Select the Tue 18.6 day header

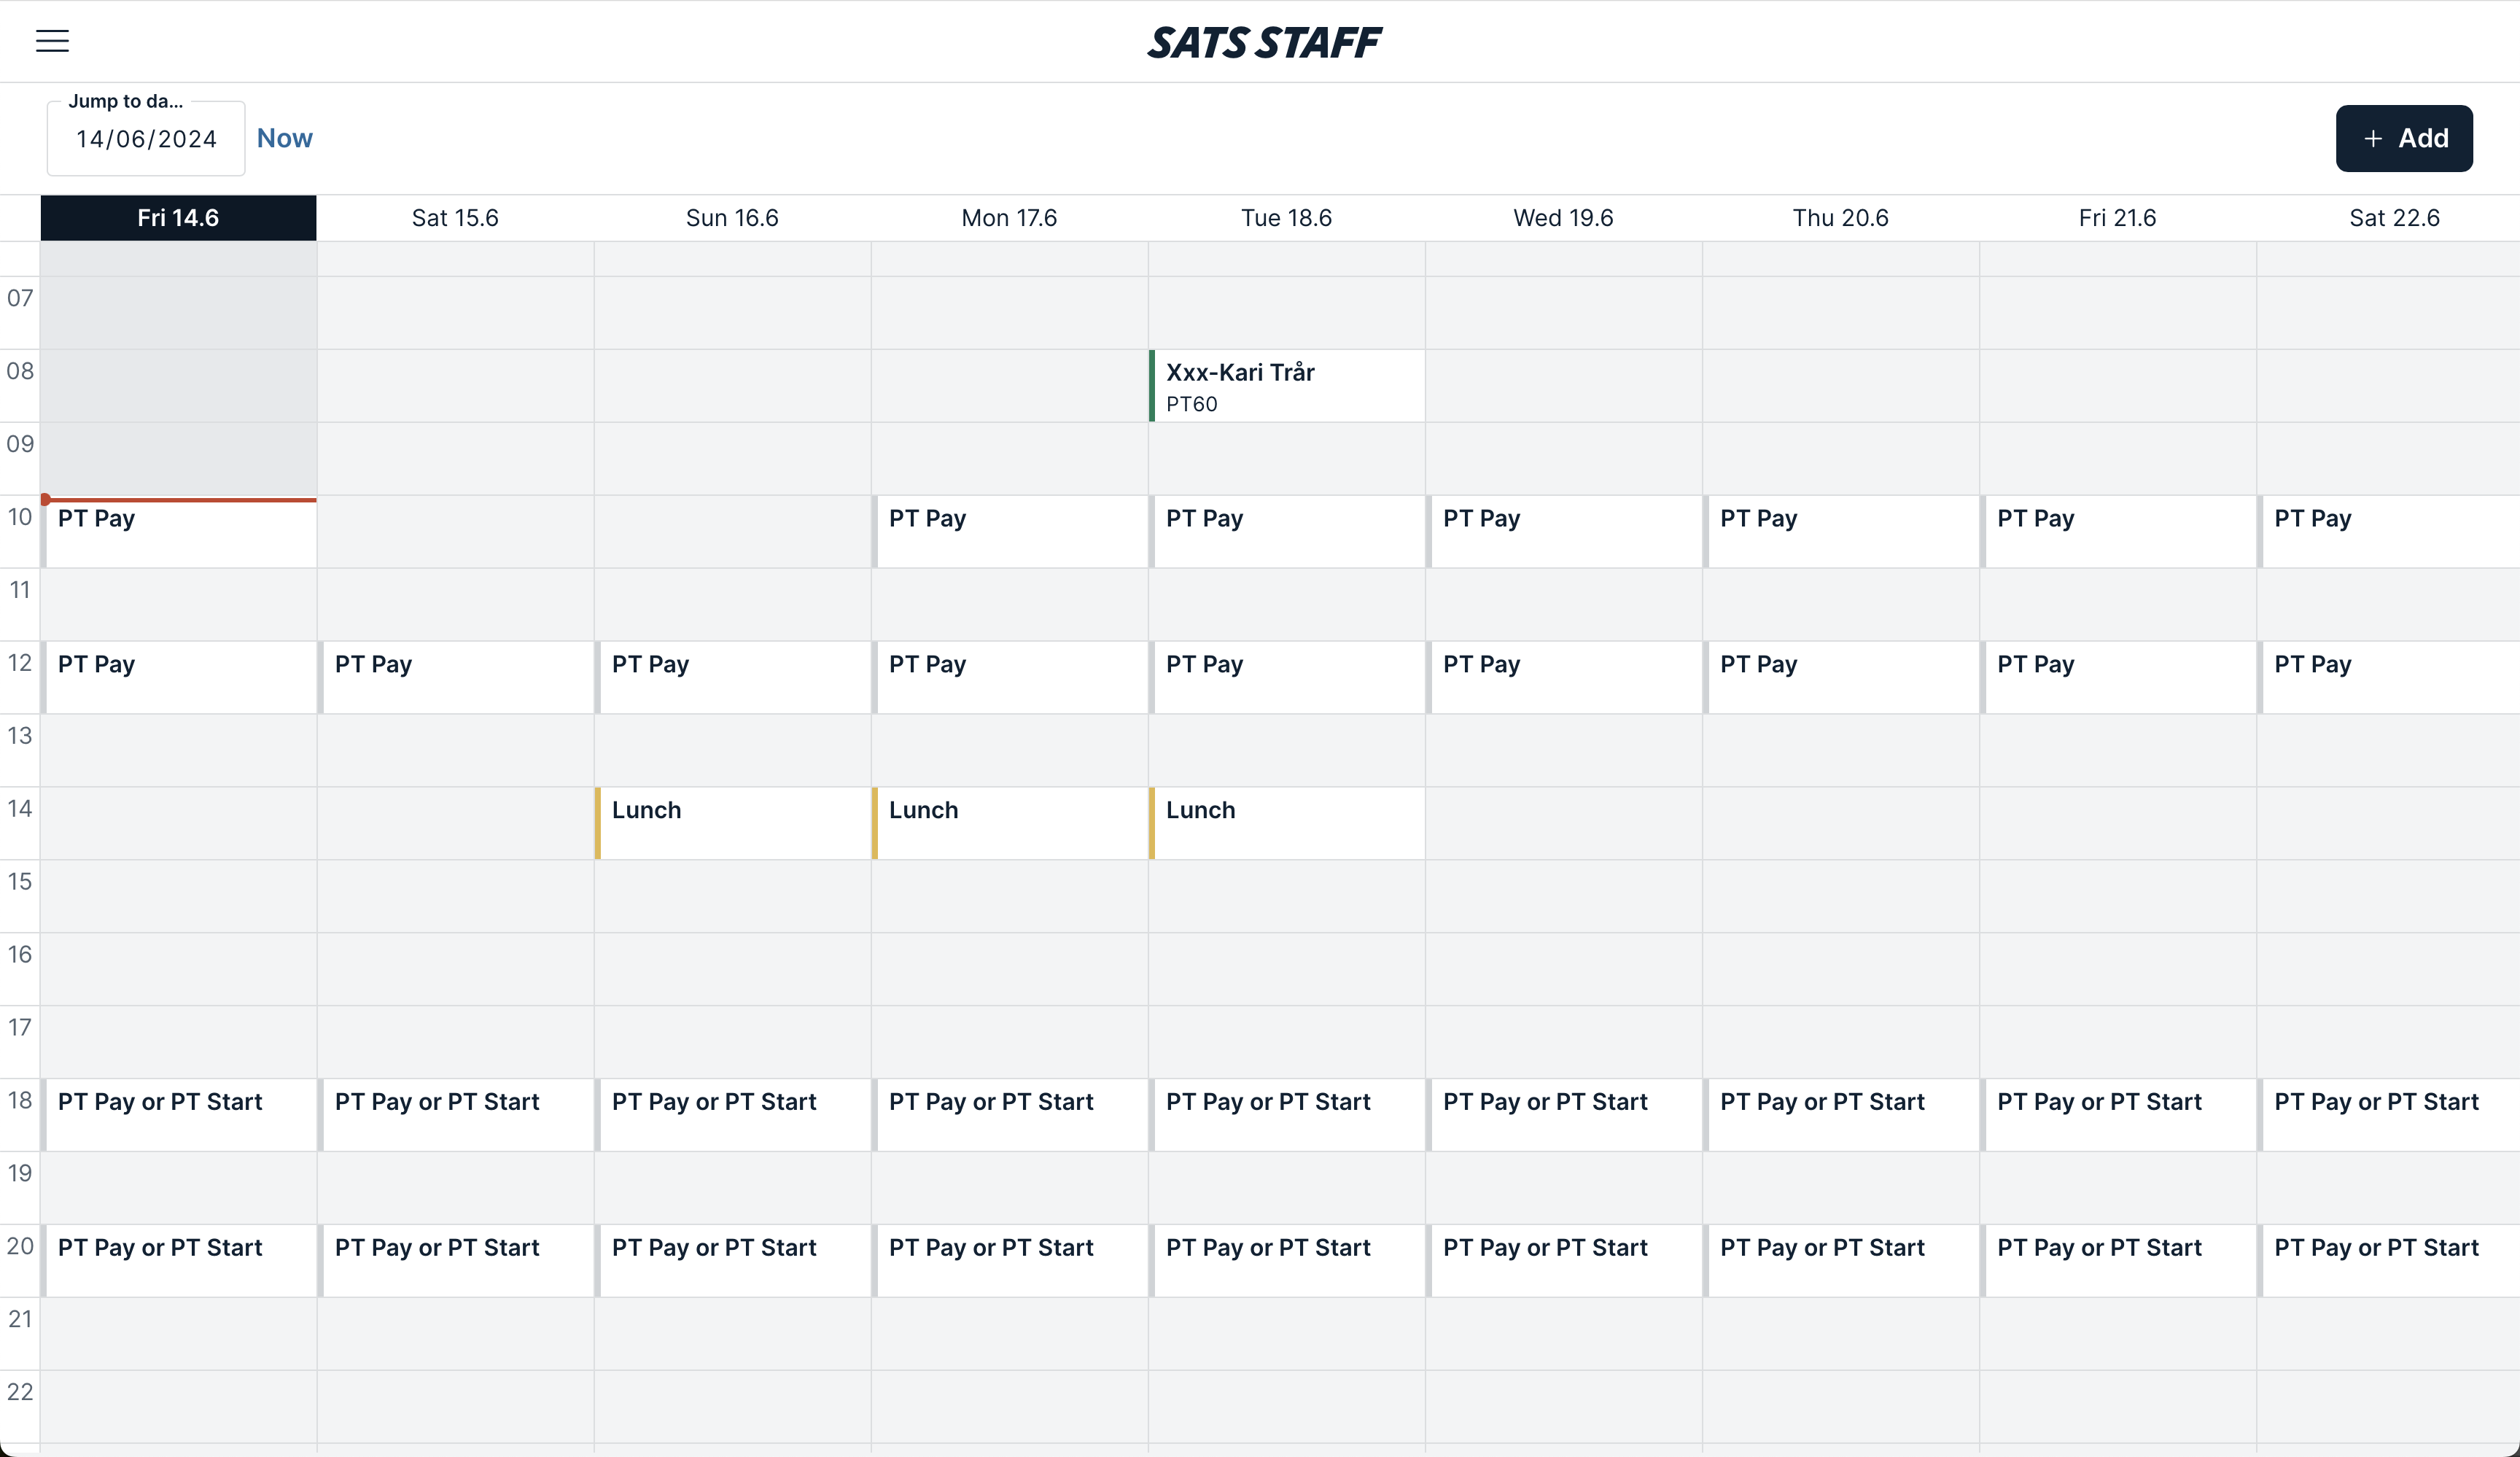pyautogui.click(x=1286, y=218)
